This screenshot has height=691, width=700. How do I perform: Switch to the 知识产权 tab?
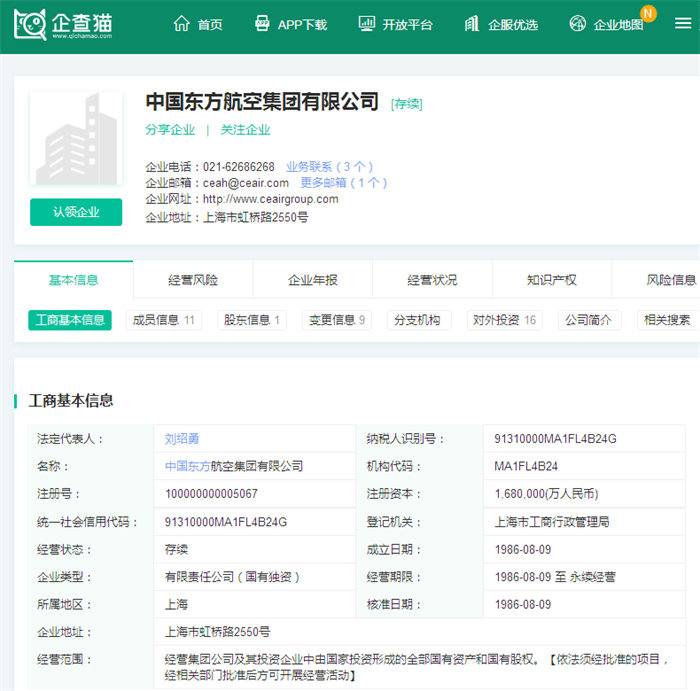pyautogui.click(x=552, y=280)
